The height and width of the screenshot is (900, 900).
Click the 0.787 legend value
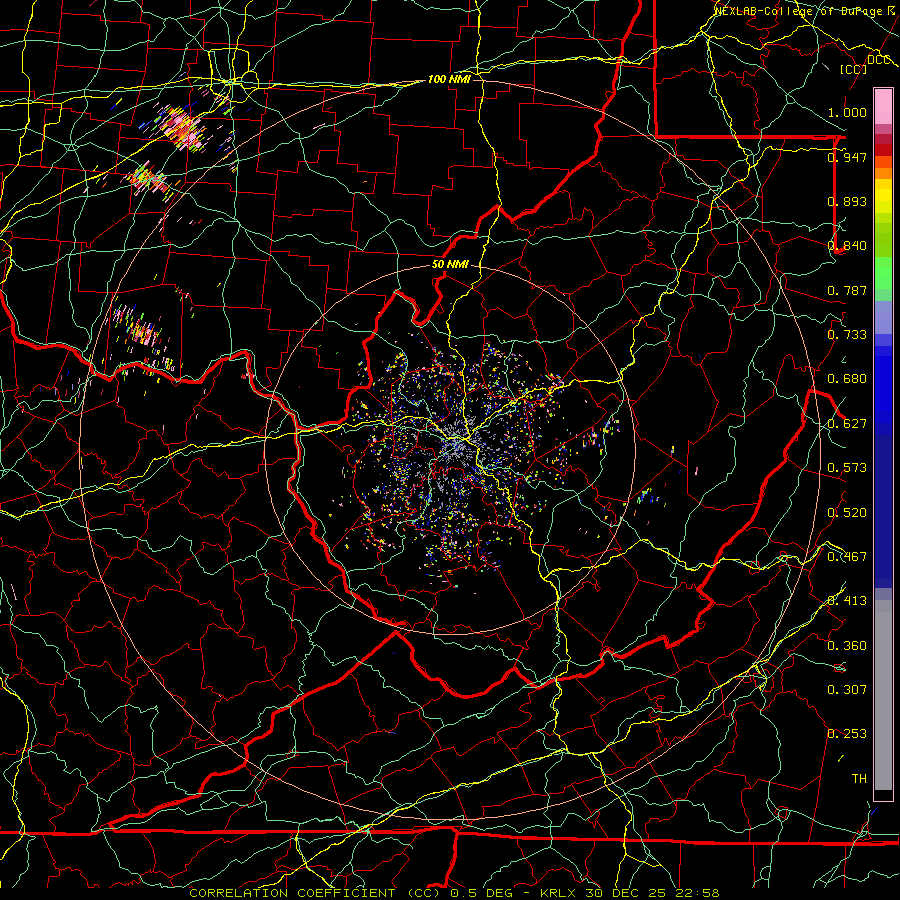tap(847, 290)
